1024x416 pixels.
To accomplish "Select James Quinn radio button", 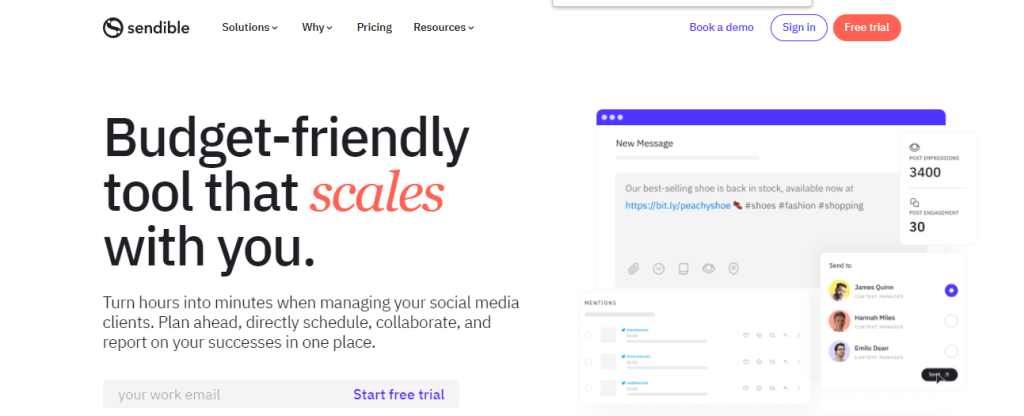I will (x=951, y=290).
